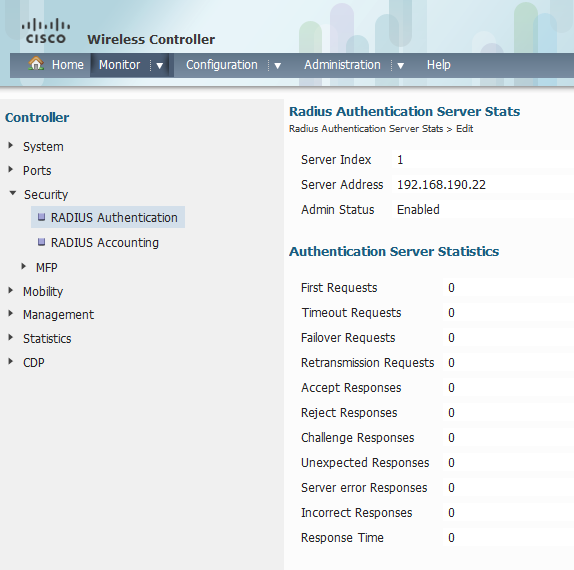Open the Administration dropdown arrow

pyautogui.click(x=400, y=66)
